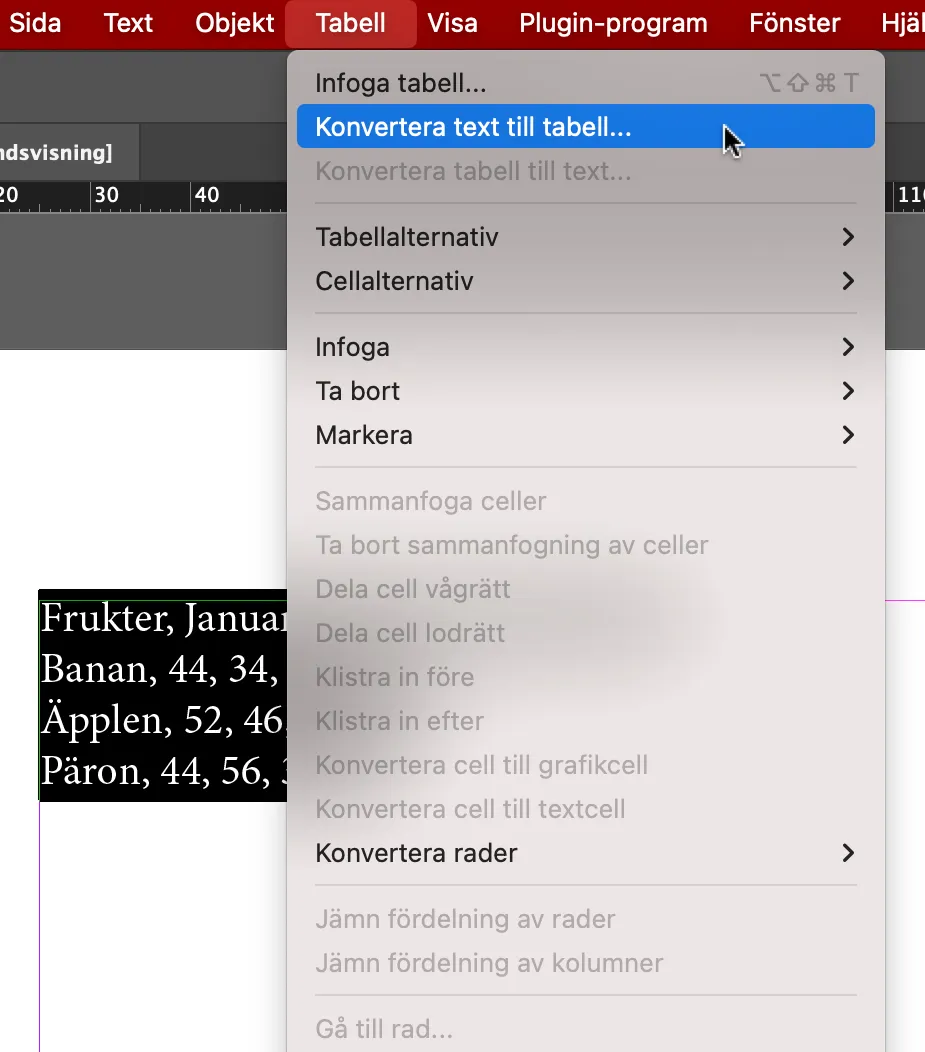Open the Fönster menu
925x1052 pixels.
click(794, 23)
